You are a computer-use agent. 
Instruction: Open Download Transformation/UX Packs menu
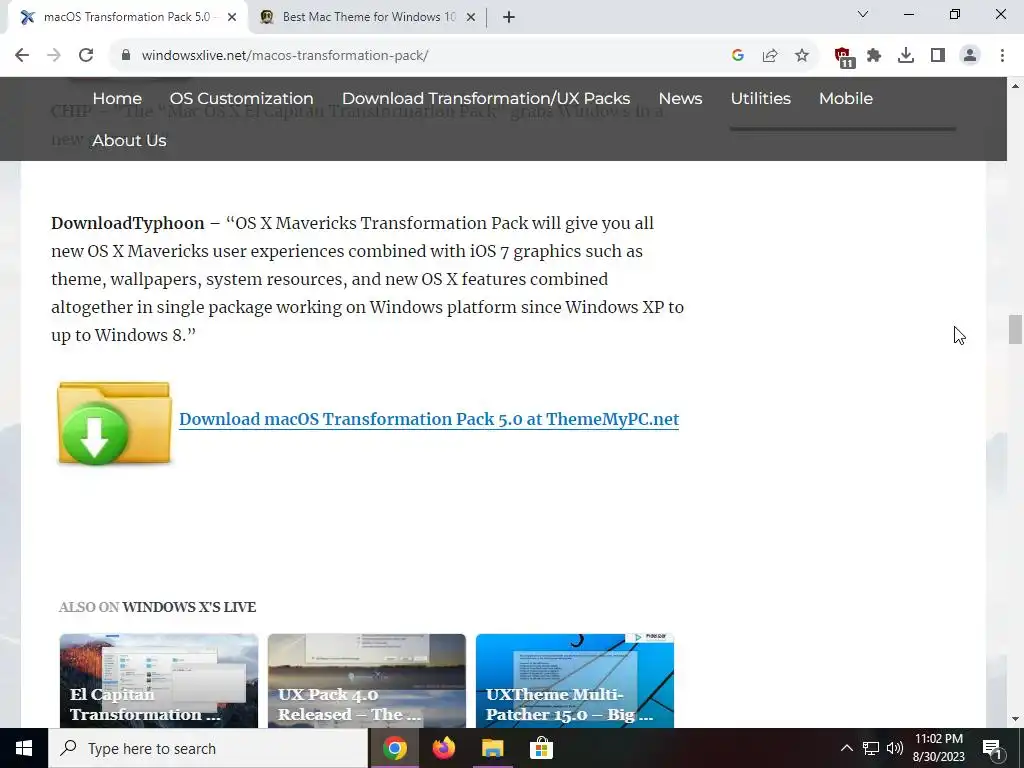(x=486, y=99)
